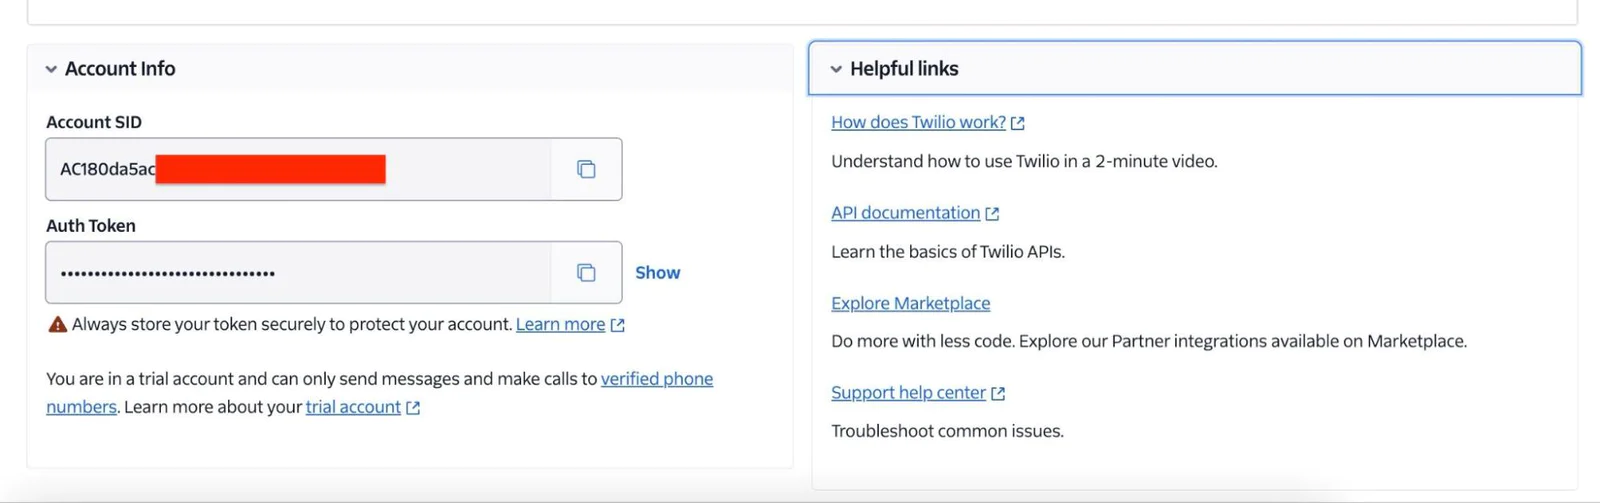Click external-link icon beside Learn more

click(617, 325)
